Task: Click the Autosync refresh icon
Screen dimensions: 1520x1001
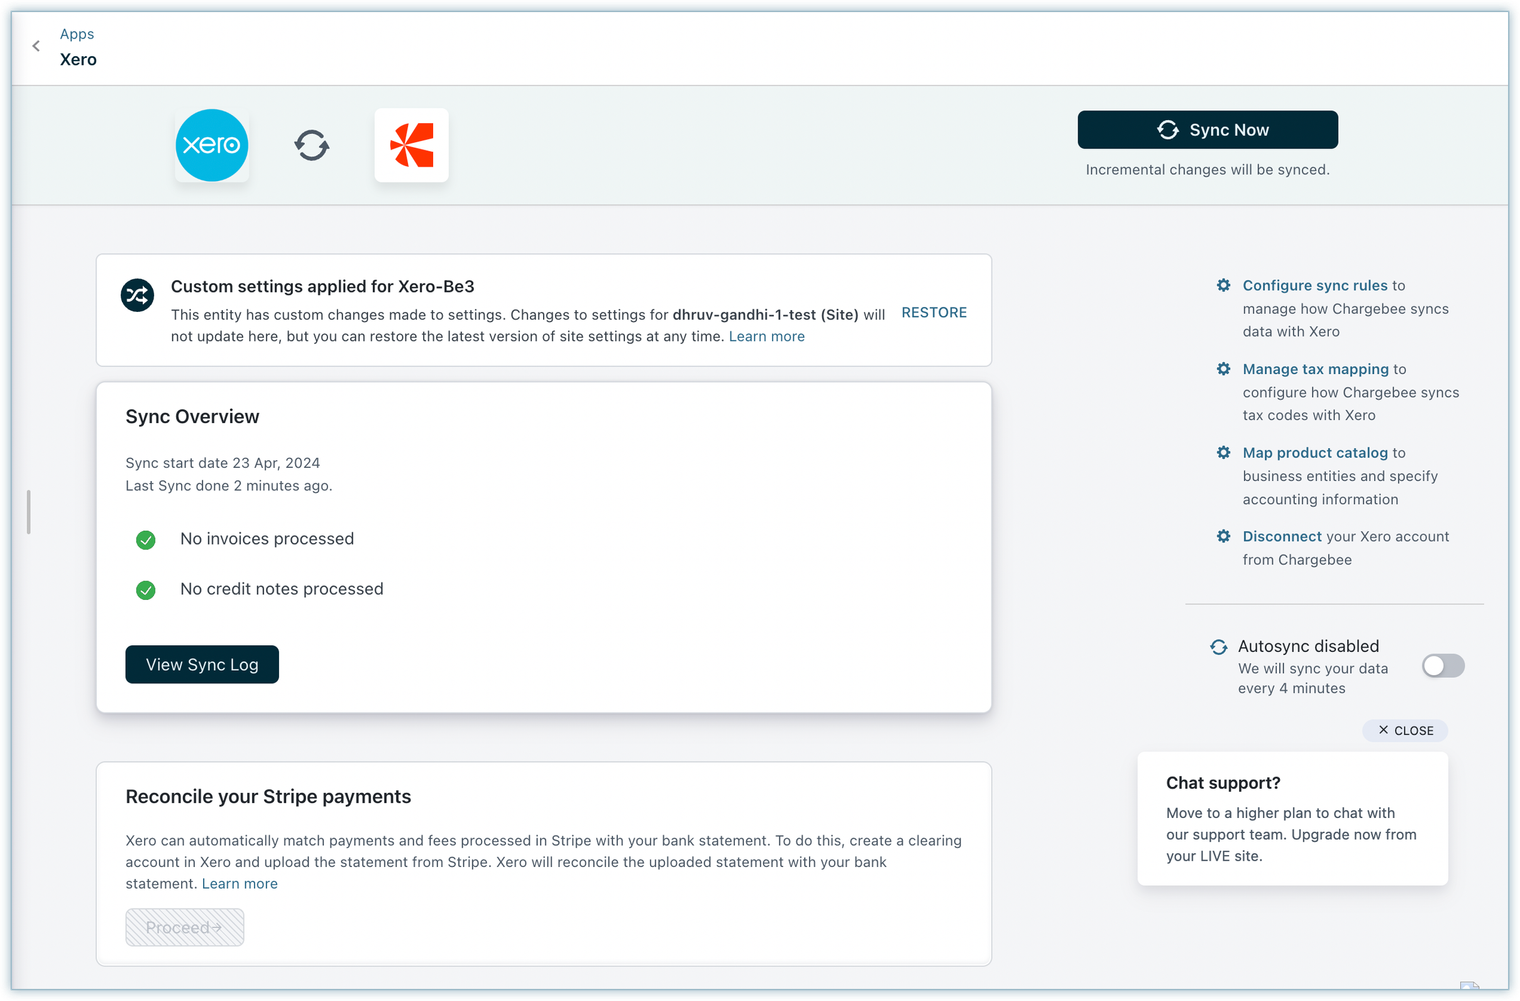Action: pyautogui.click(x=1218, y=647)
